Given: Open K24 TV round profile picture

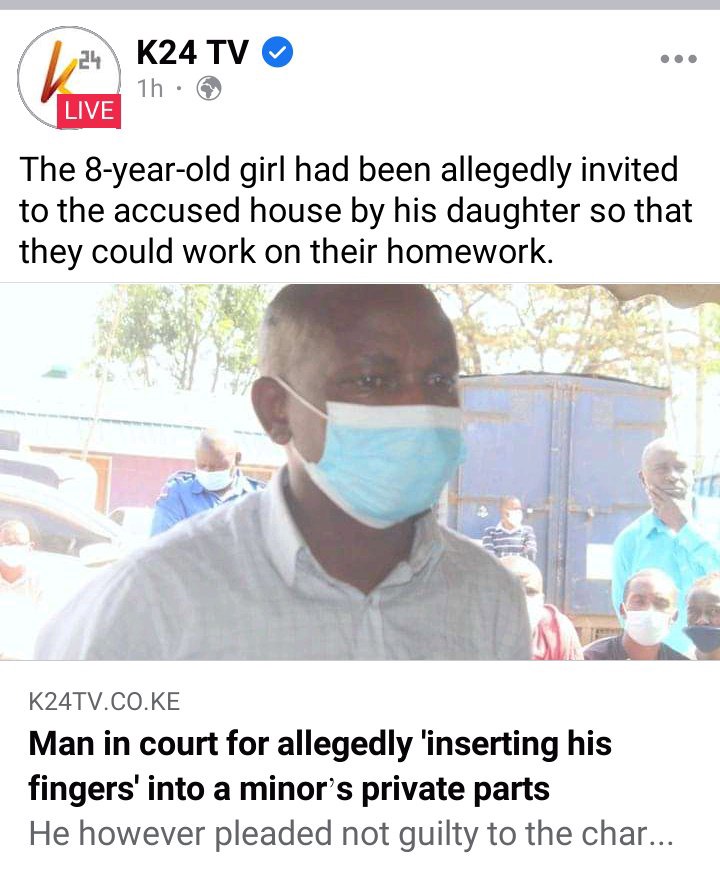Looking at the screenshot, I should pos(69,77).
